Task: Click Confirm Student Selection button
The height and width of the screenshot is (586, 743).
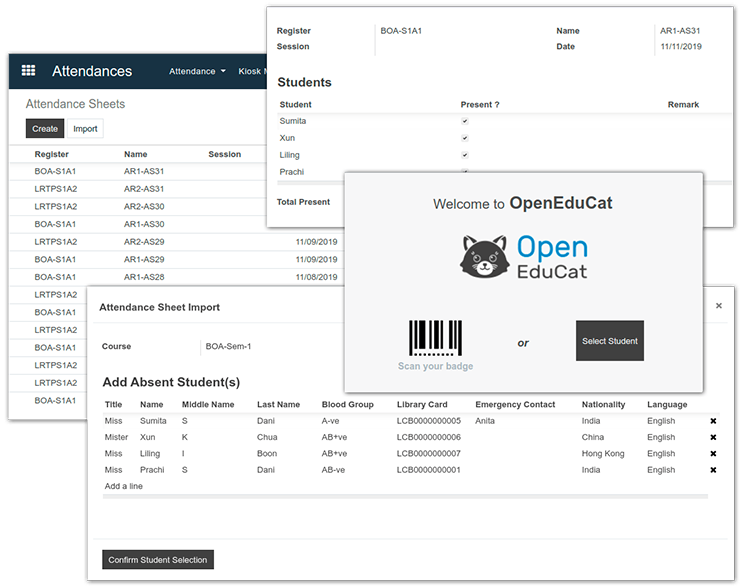Action: 158,559
